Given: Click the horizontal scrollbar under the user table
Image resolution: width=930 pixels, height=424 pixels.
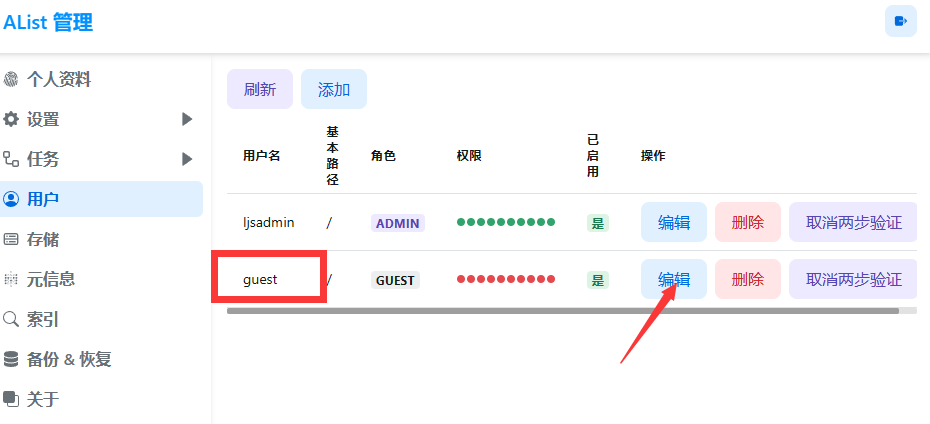Looking at the screenshot, I should (x=563, y=311).
